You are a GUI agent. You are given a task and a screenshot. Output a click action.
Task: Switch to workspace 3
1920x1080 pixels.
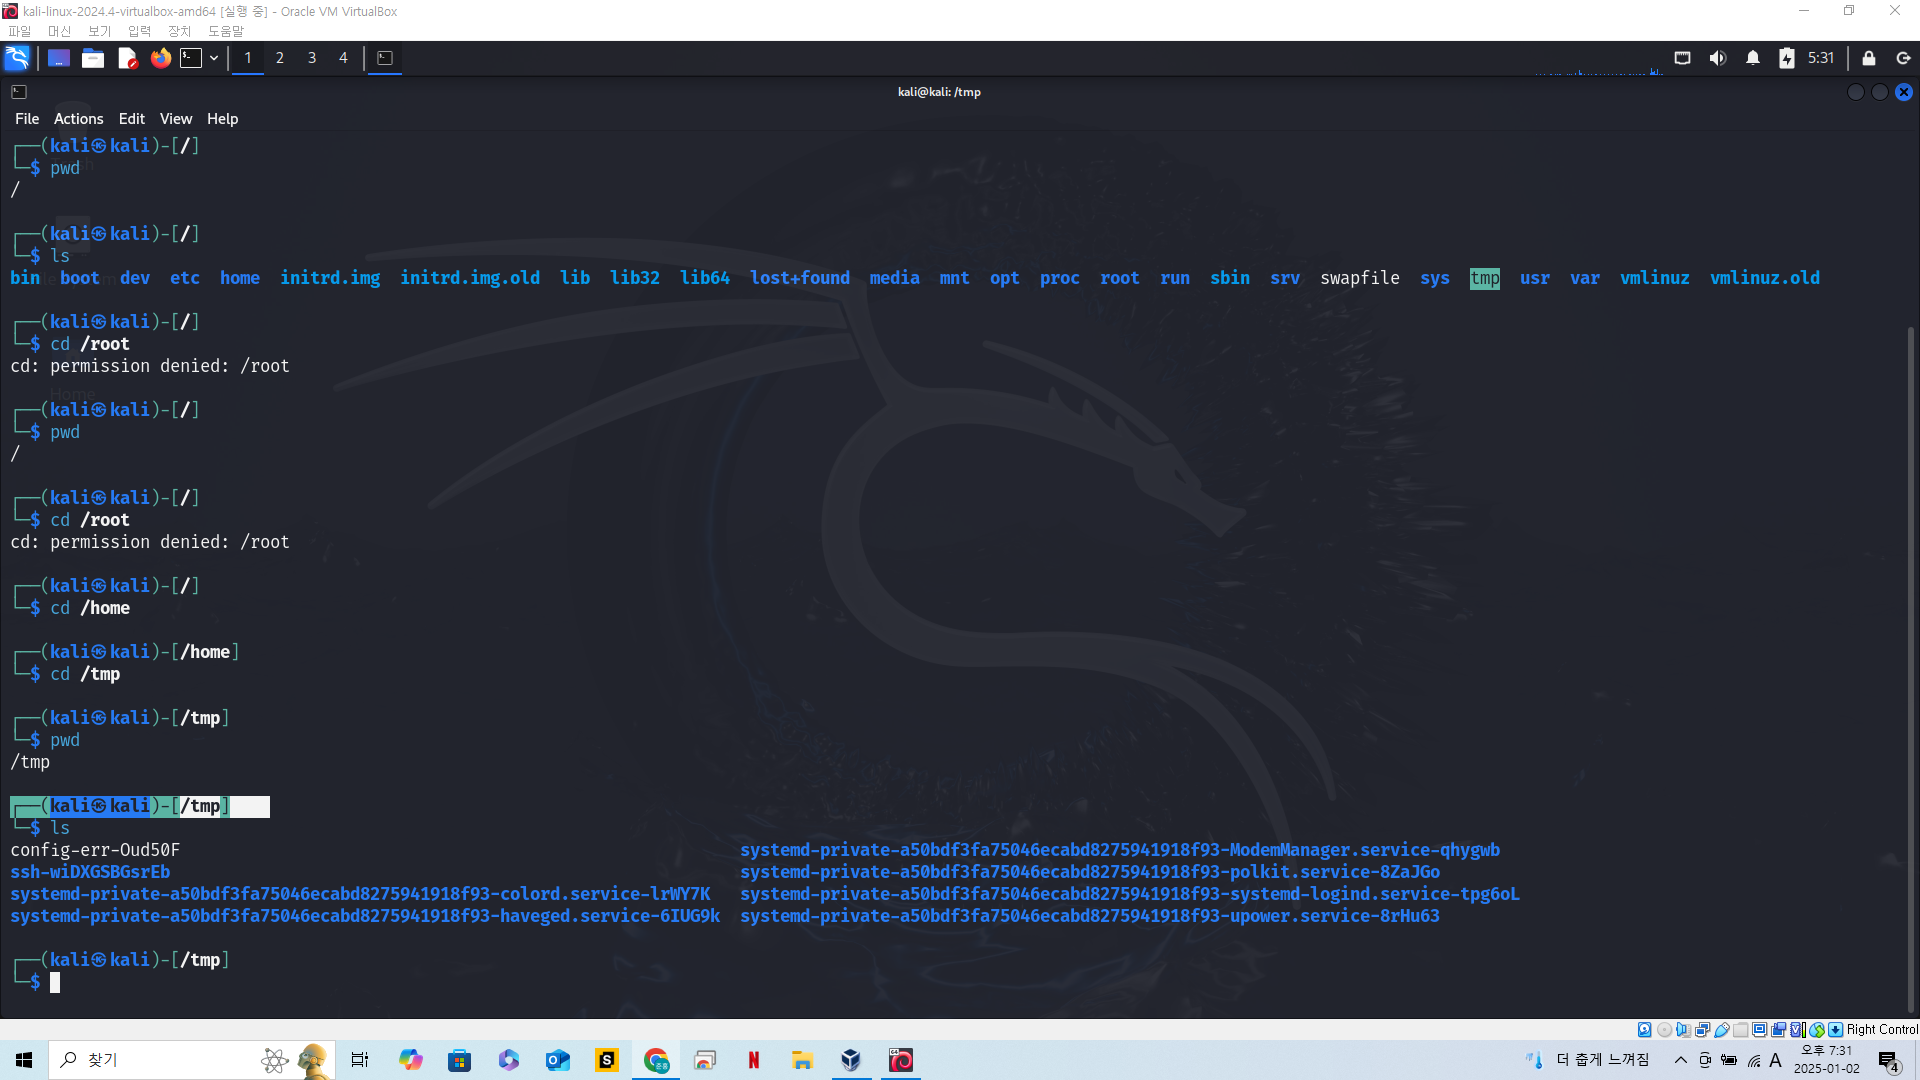312,58
